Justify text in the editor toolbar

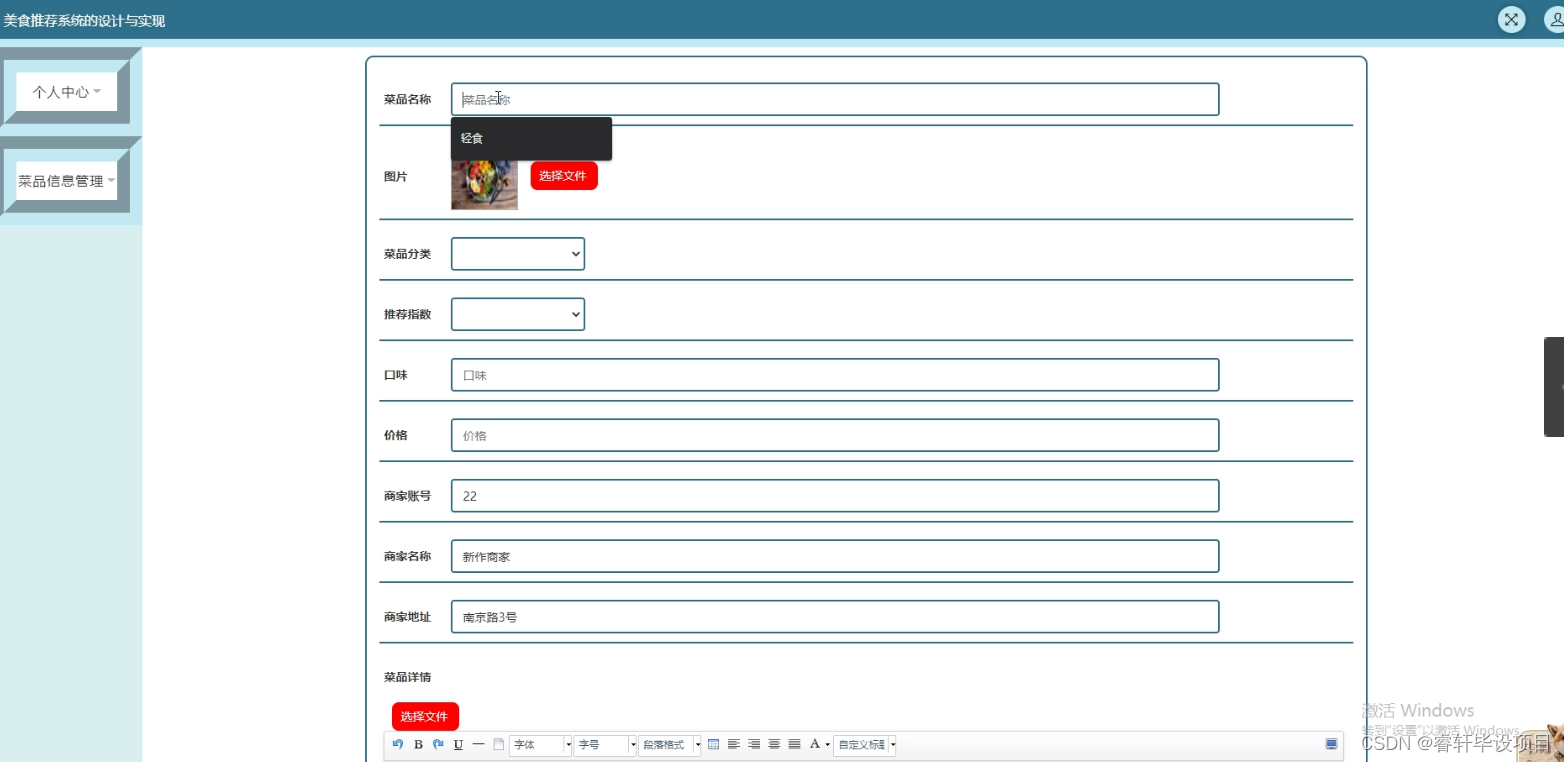click(x=794, y=744)
